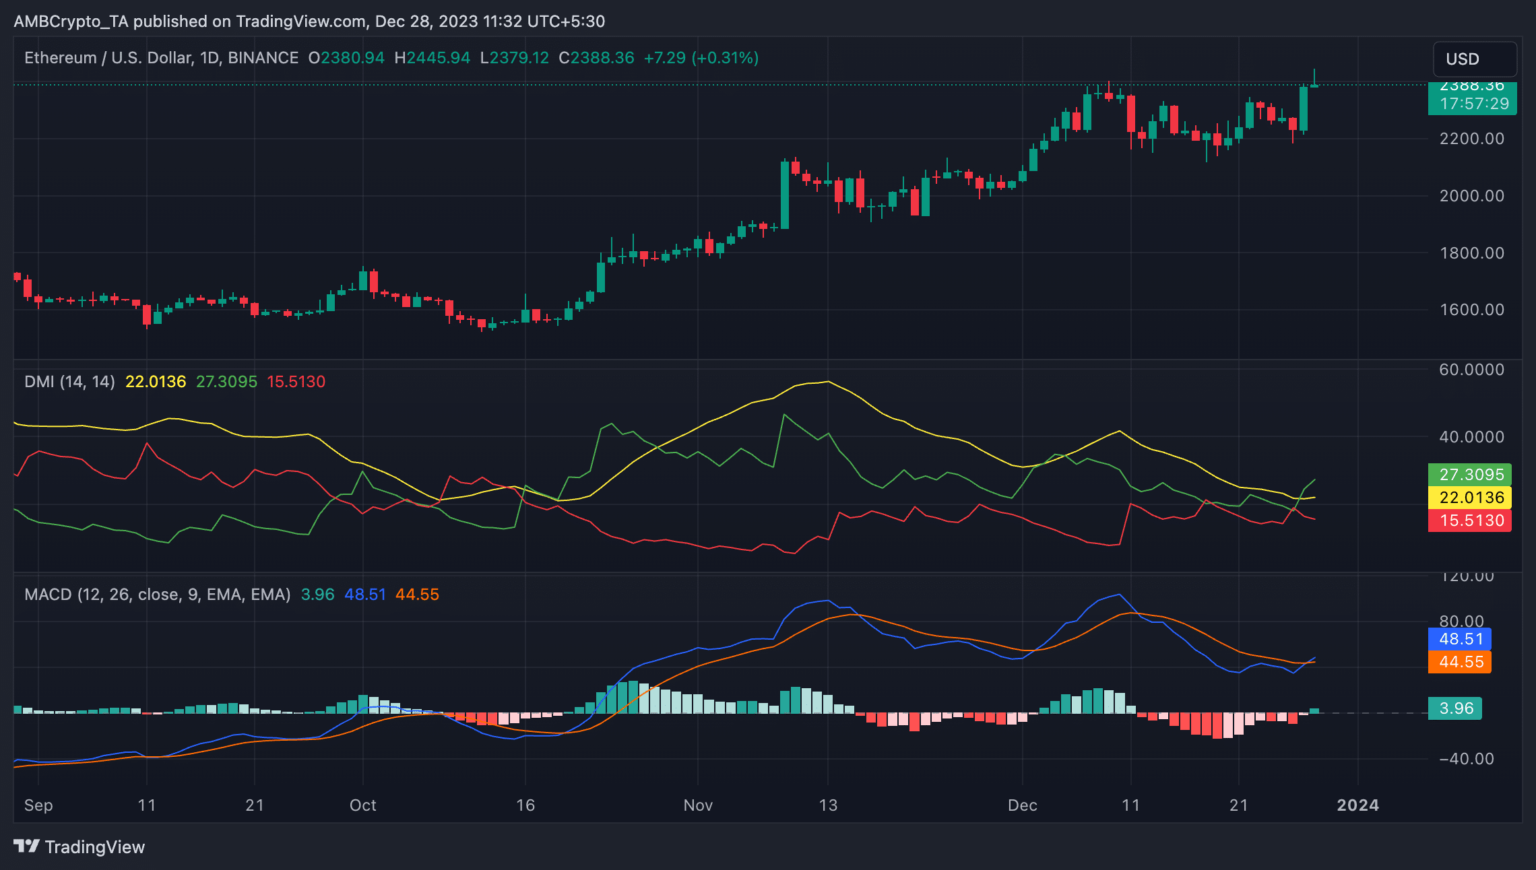Screen dimensions: 1536x870
Task: Click the TradingView wordmark beside the logo
Action: (x=95, y=847)
